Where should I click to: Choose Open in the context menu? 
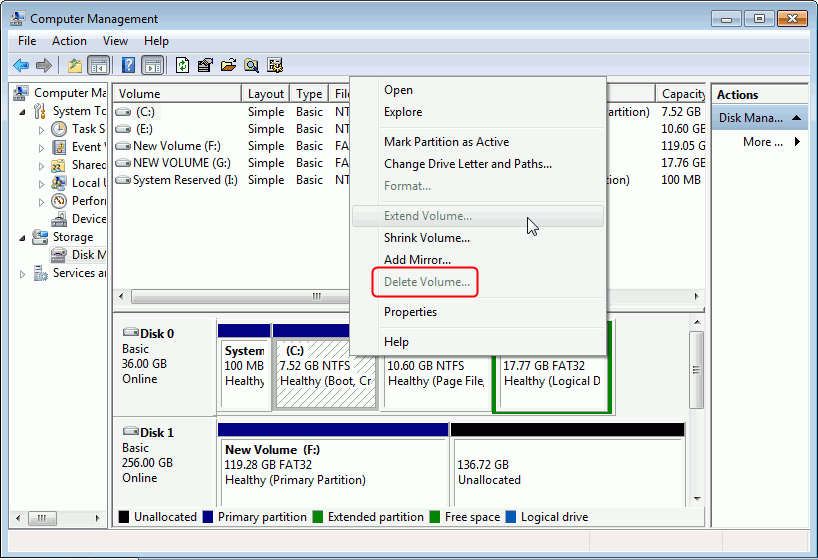pyautogui.click(x=478, y=90)
